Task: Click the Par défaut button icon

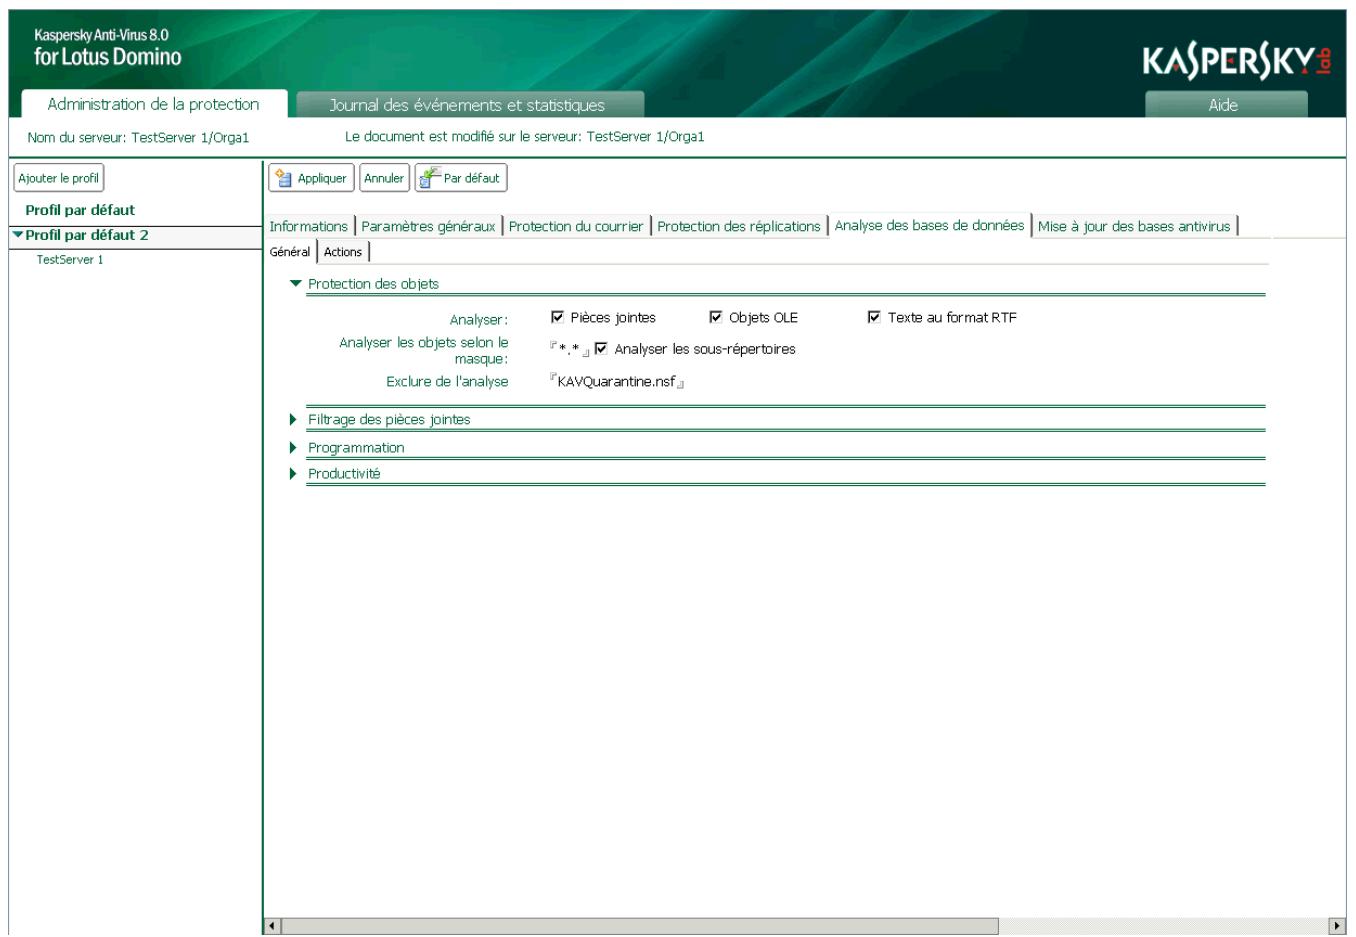Action: [x=430, y=178]
